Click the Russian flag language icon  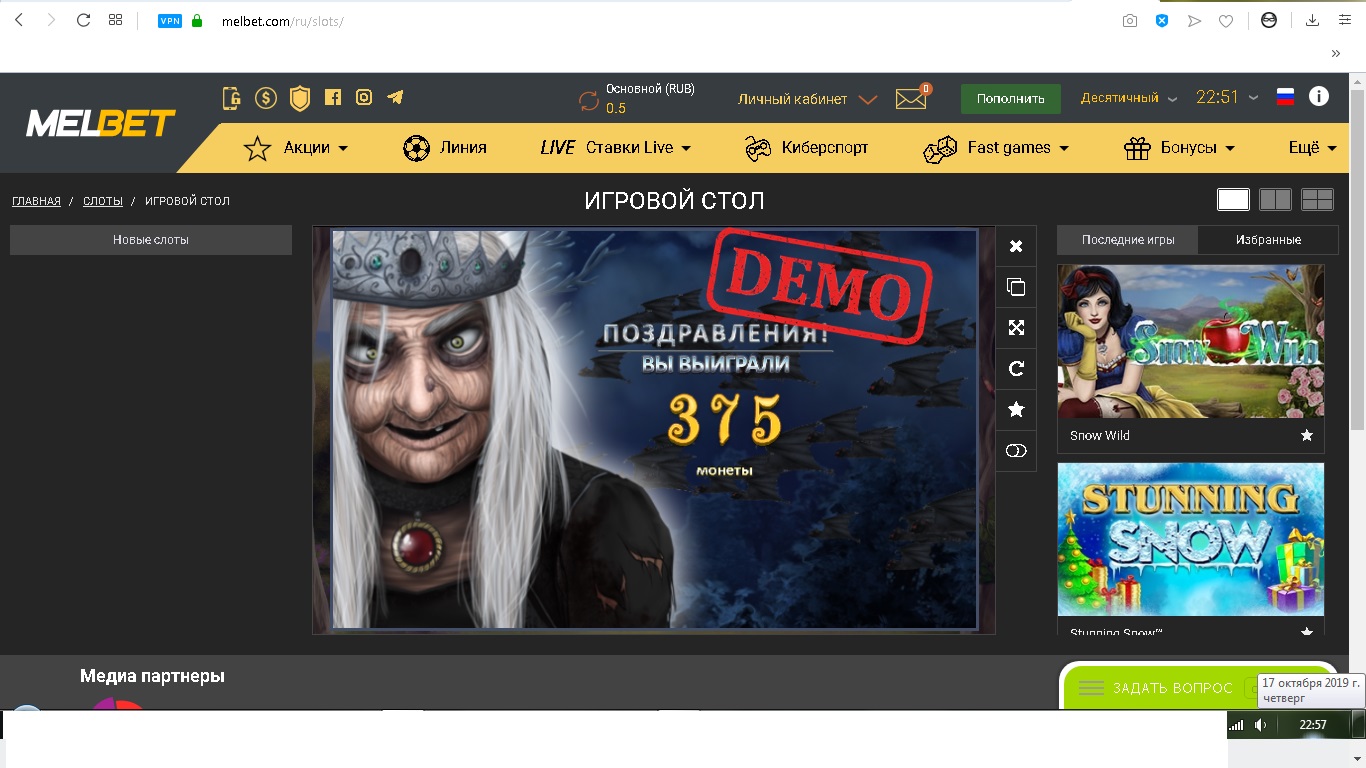click(1286, 97)
